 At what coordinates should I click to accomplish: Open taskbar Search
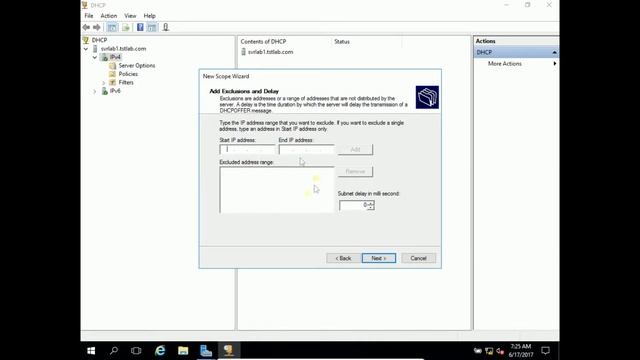pos(114,351)
